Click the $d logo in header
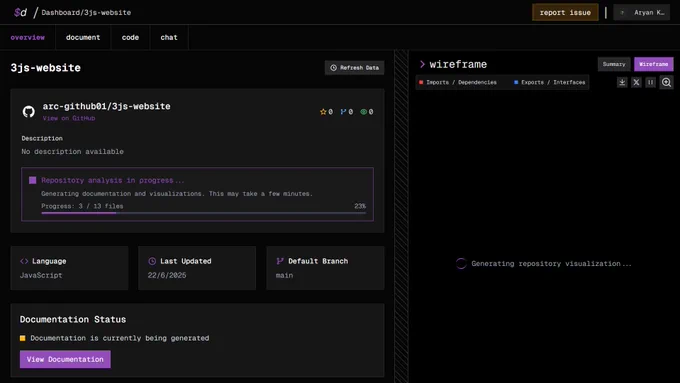 tap(20, 12)
